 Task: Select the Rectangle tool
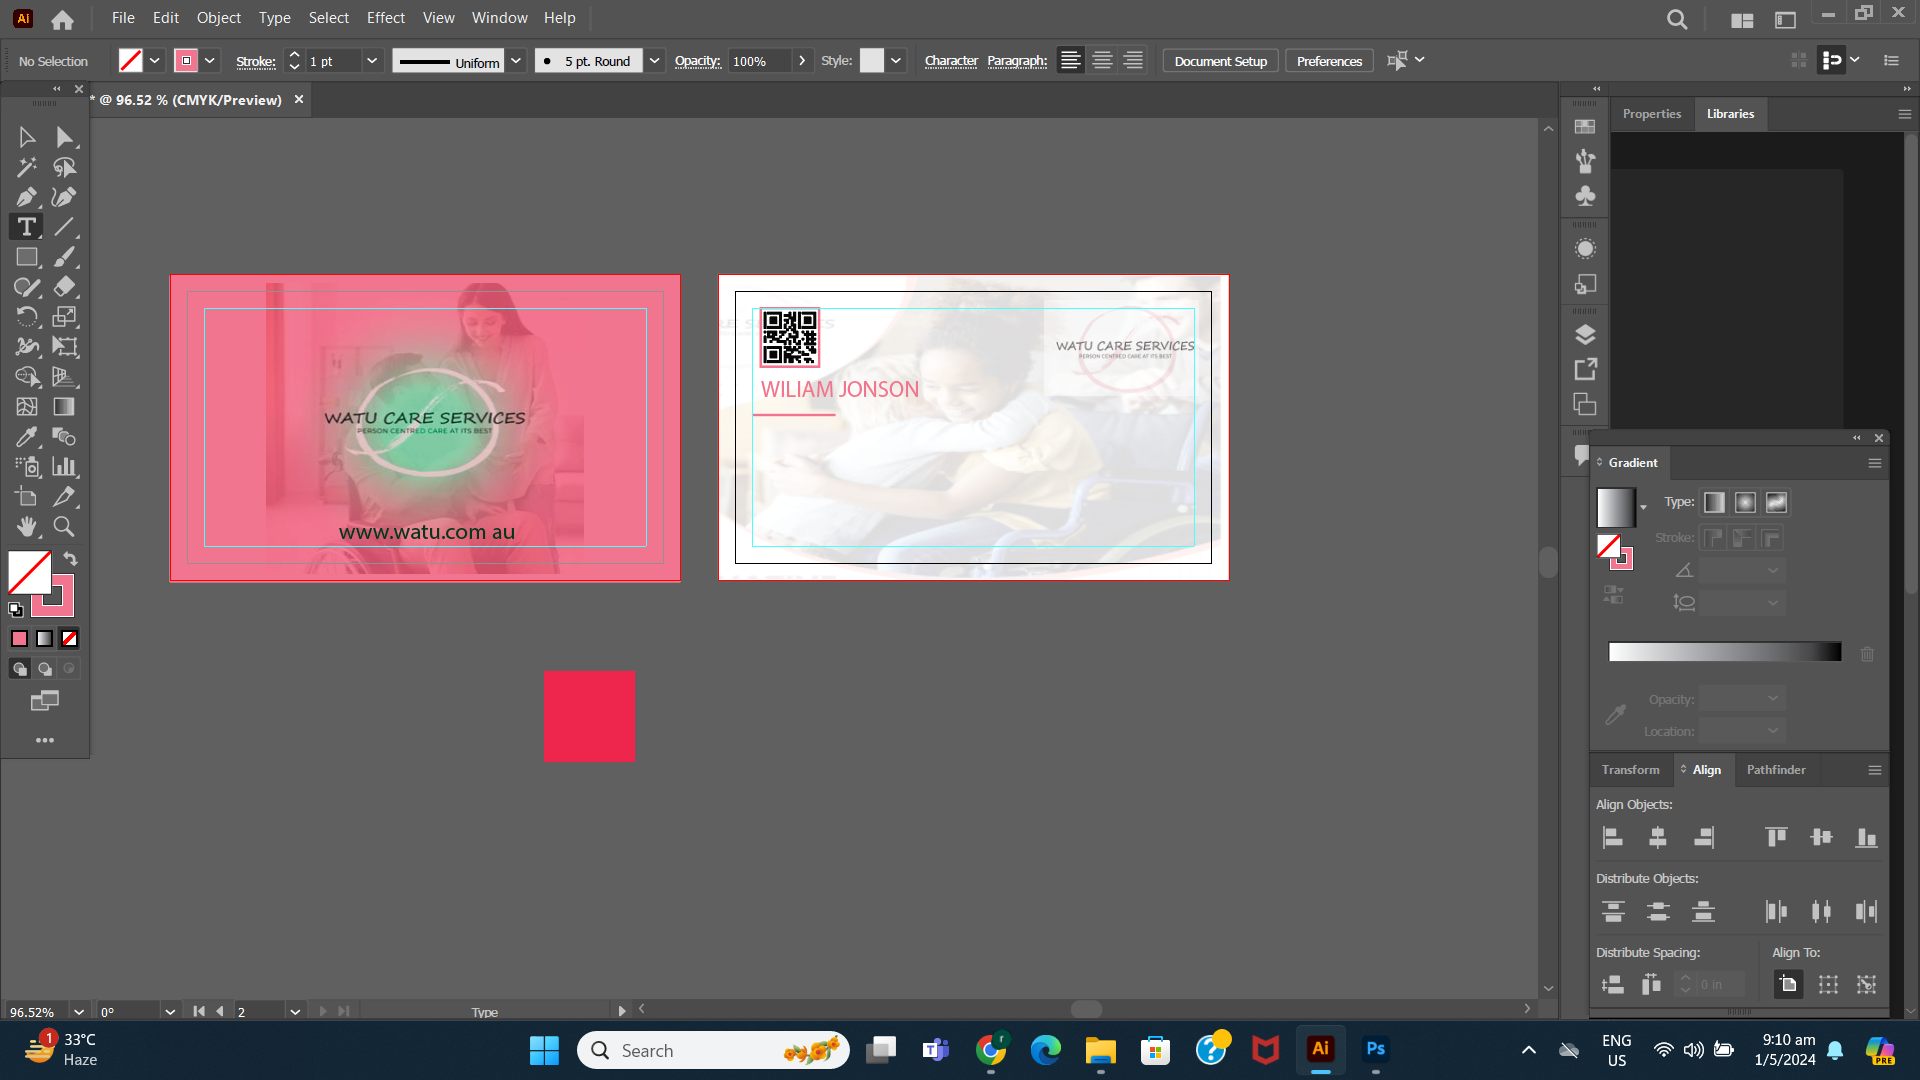tap(25, 256)
